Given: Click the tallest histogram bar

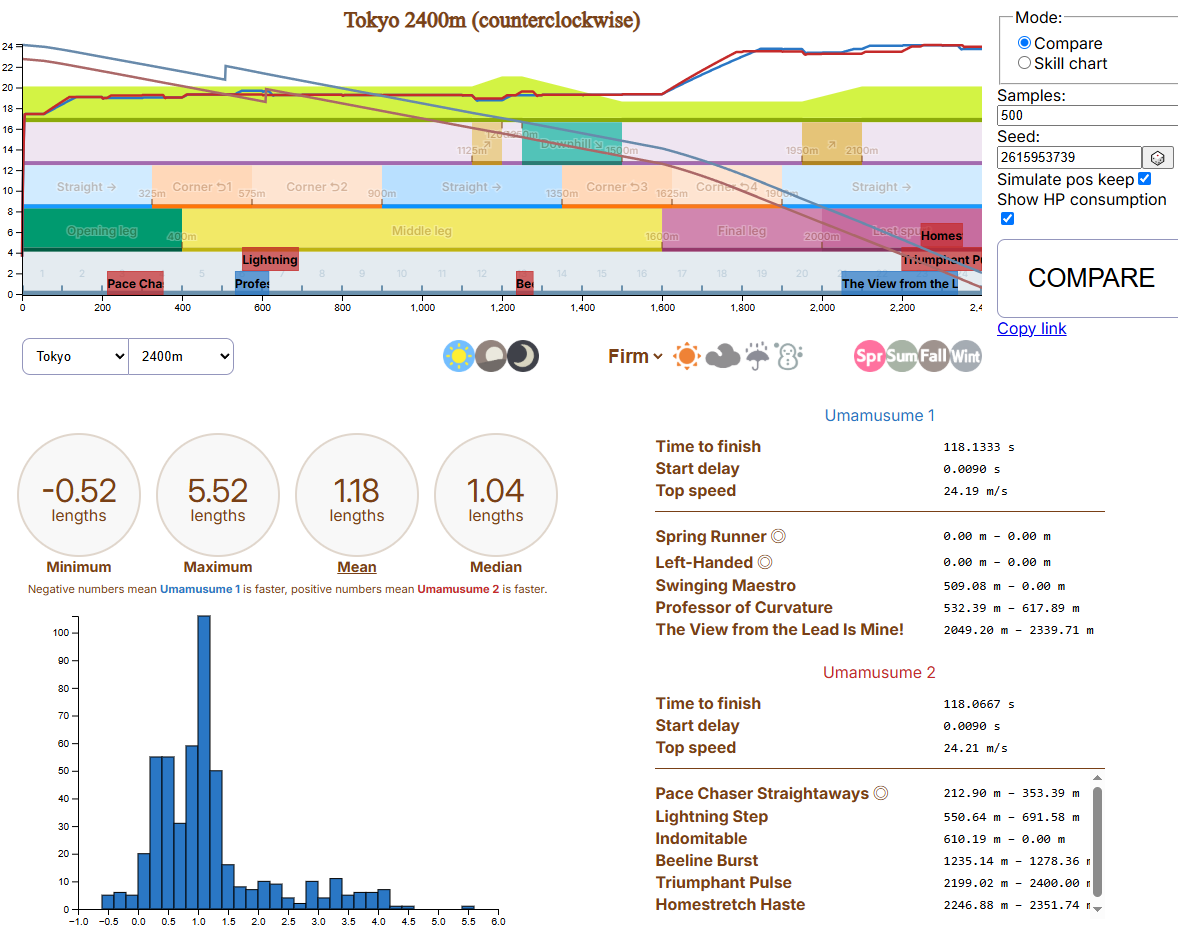Looking at the screenshot, I should (x=204, y=762).
